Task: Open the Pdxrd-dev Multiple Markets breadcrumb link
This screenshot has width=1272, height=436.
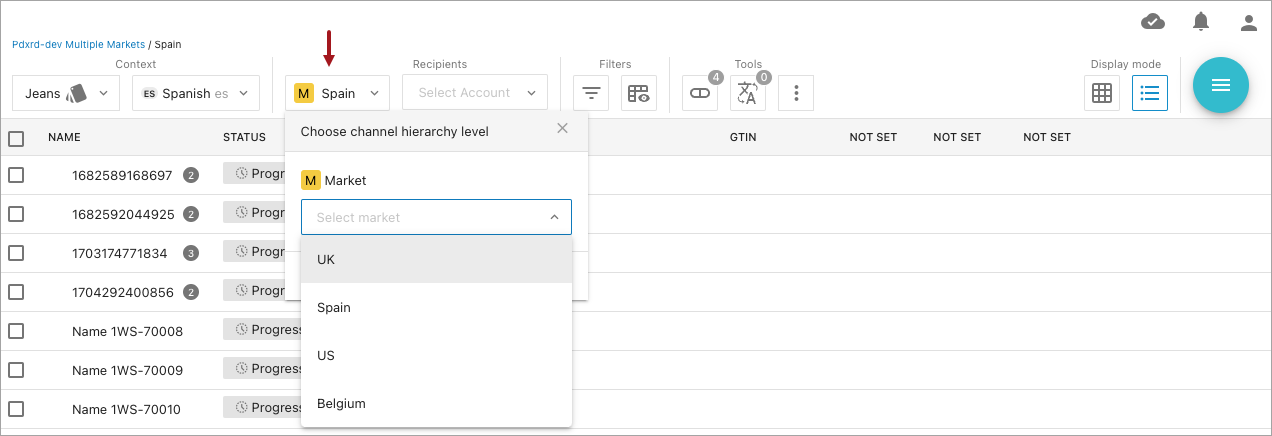Action: pos(78,45)
